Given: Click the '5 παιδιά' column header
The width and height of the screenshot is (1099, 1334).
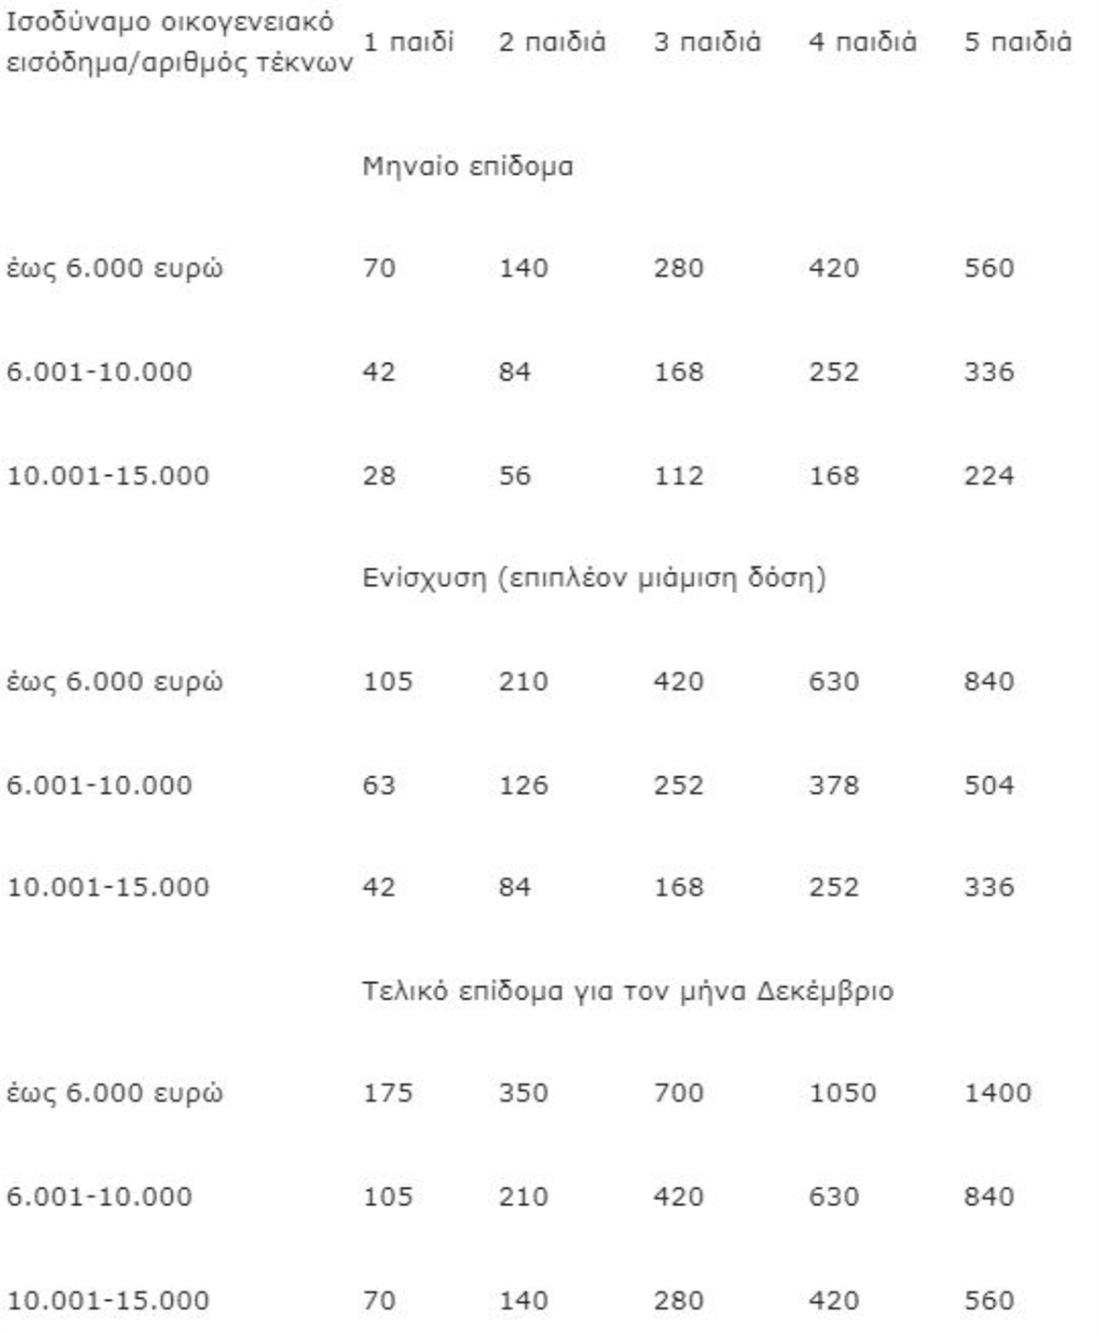Looking at the screenshot, I should pyautogui.click(x=1017, y=42).
